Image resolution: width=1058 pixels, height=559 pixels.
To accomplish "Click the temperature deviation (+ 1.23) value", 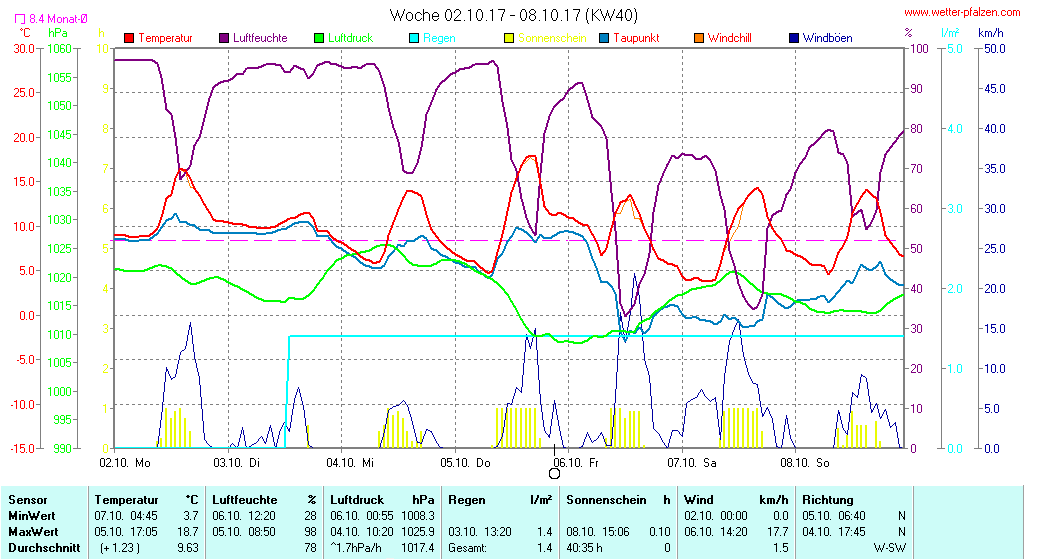I will point(120,548).
